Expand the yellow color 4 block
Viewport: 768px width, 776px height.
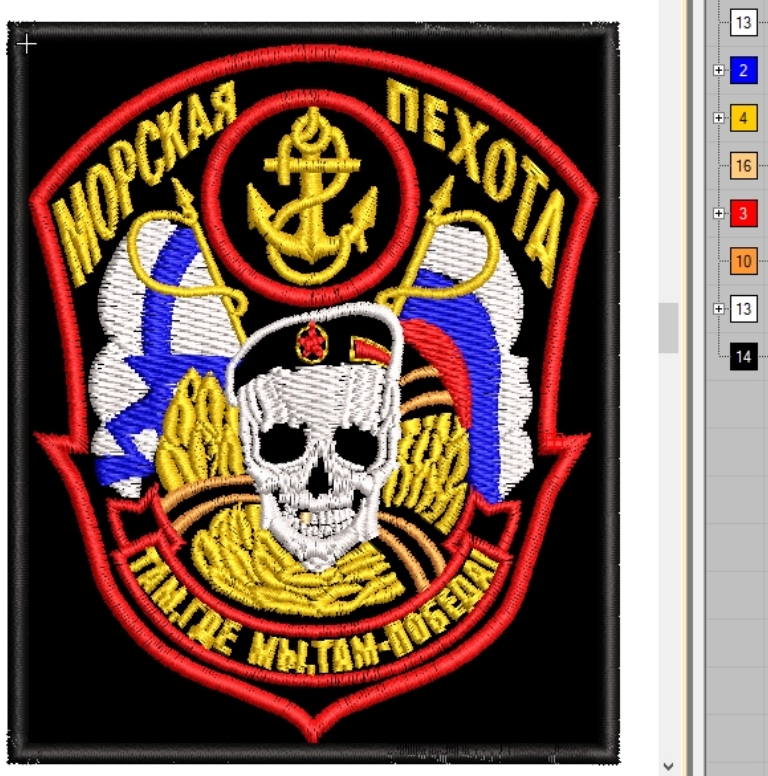point(718,118)
